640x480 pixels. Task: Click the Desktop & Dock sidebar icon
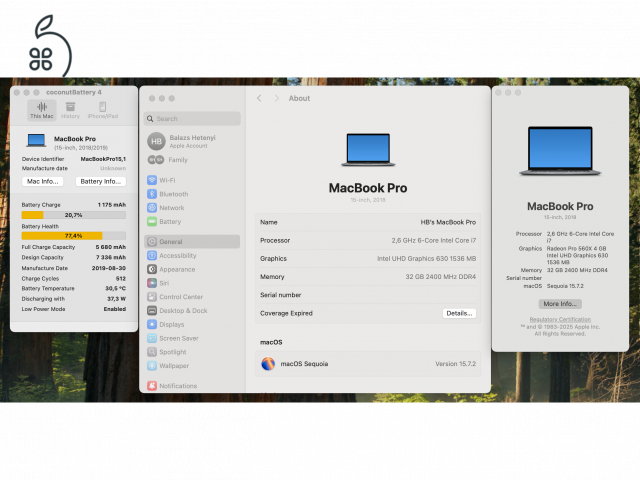coord(152,311)
